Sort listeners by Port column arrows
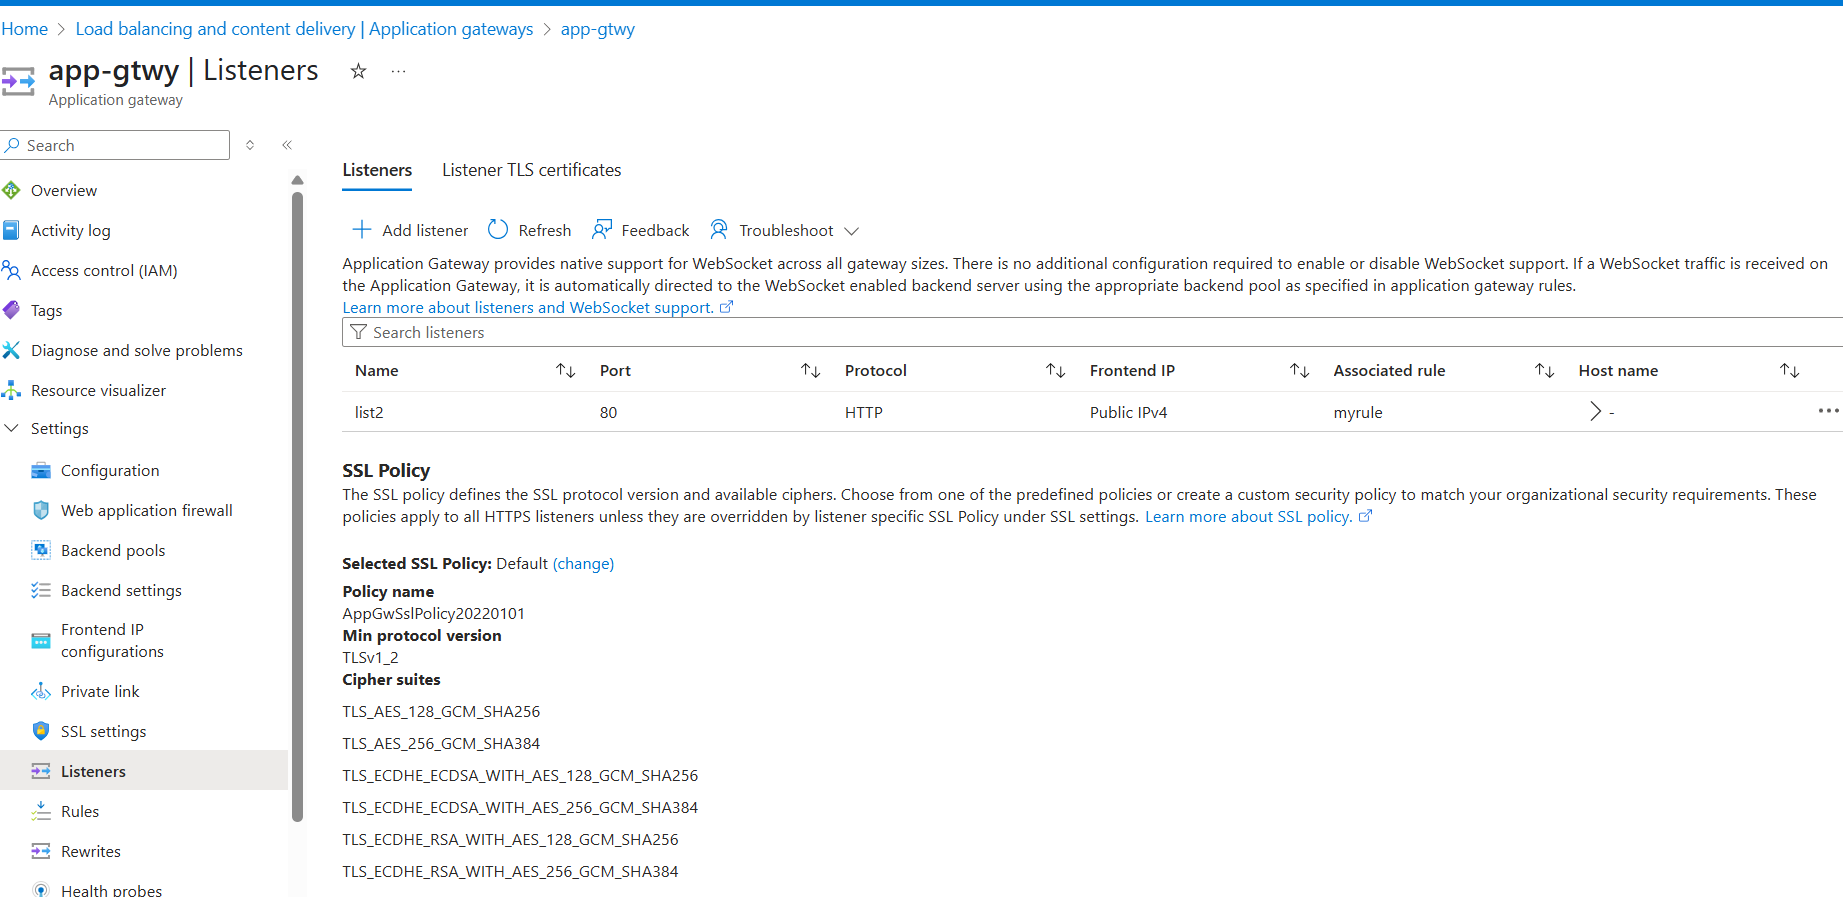The image size is (1843, 897). coord(811,371)
